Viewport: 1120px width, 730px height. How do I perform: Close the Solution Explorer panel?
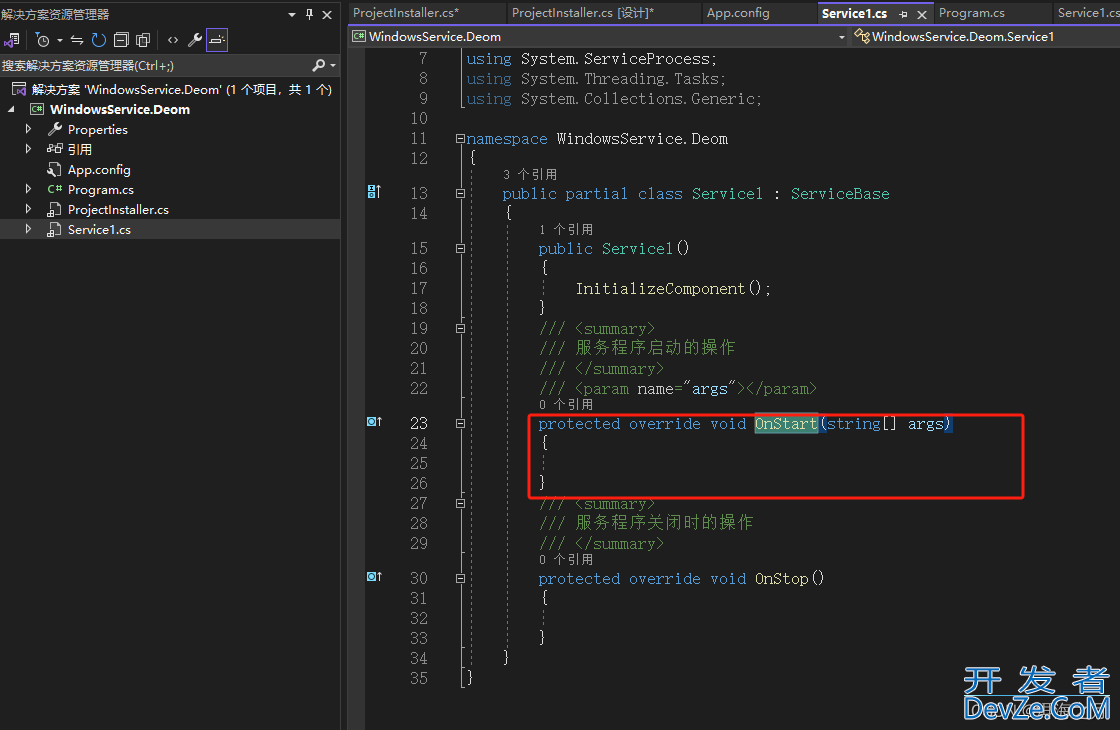tap(327, 14)
